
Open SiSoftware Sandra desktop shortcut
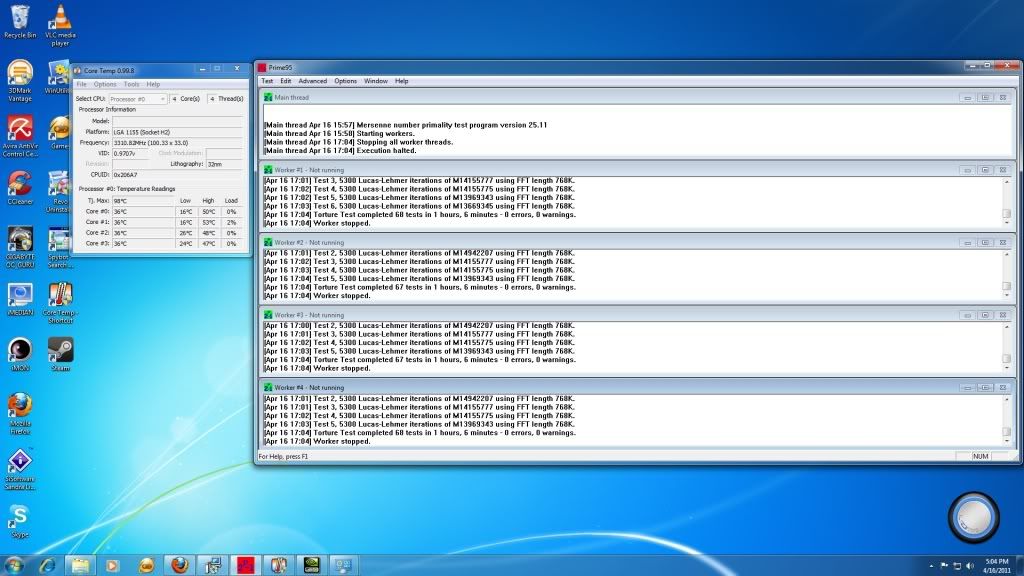coord(20,469)
